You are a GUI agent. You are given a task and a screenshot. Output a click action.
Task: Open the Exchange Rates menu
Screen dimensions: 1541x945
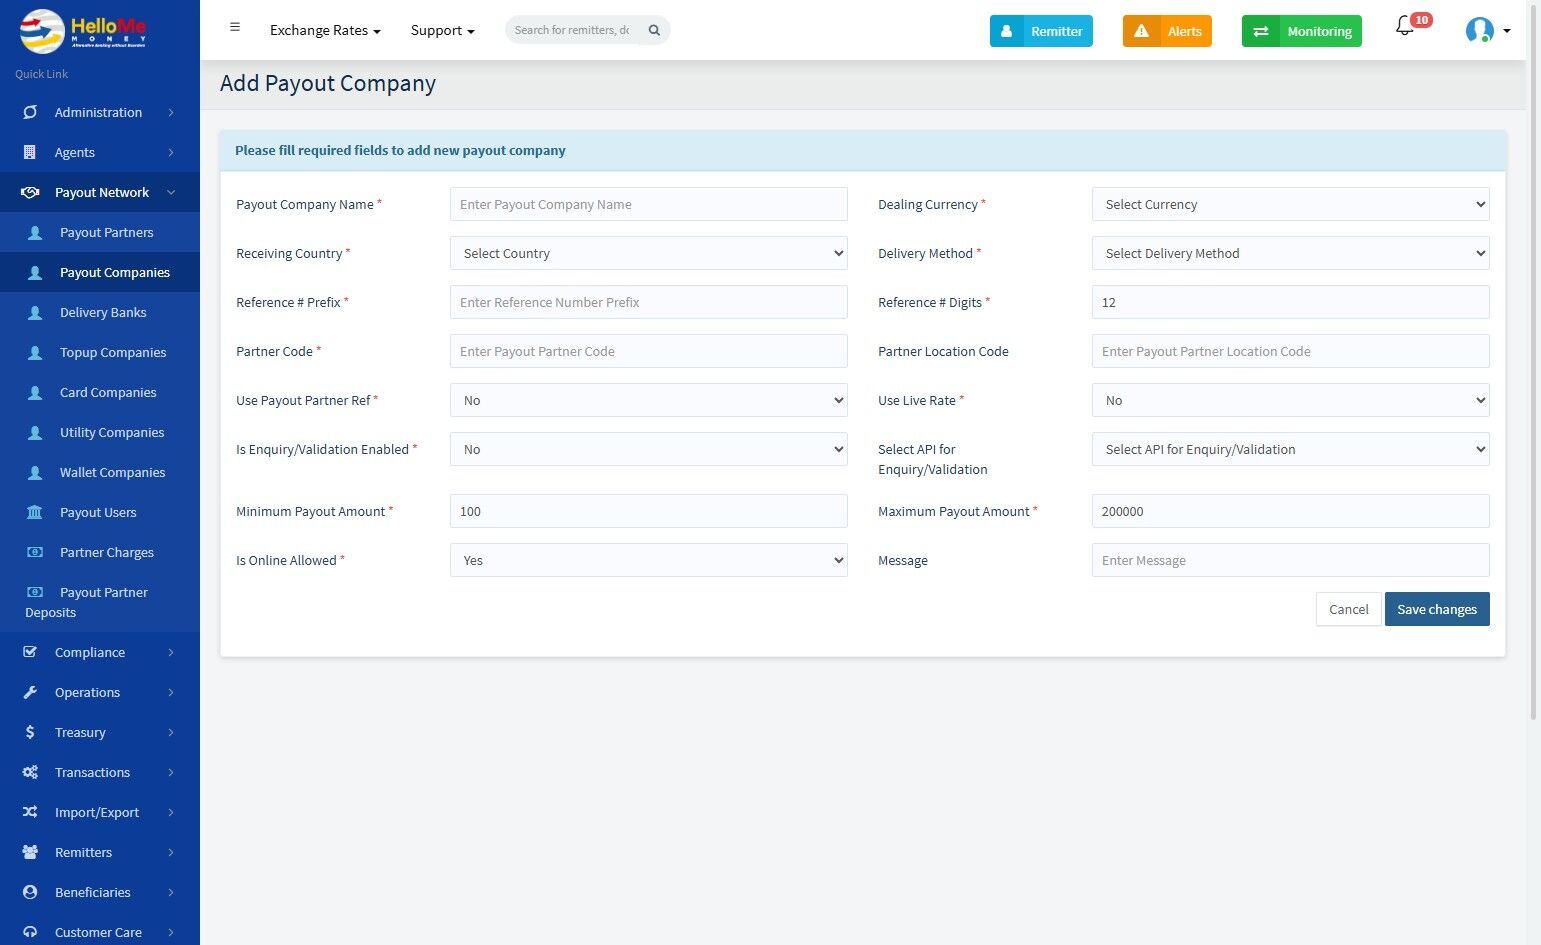pos(325,31)
